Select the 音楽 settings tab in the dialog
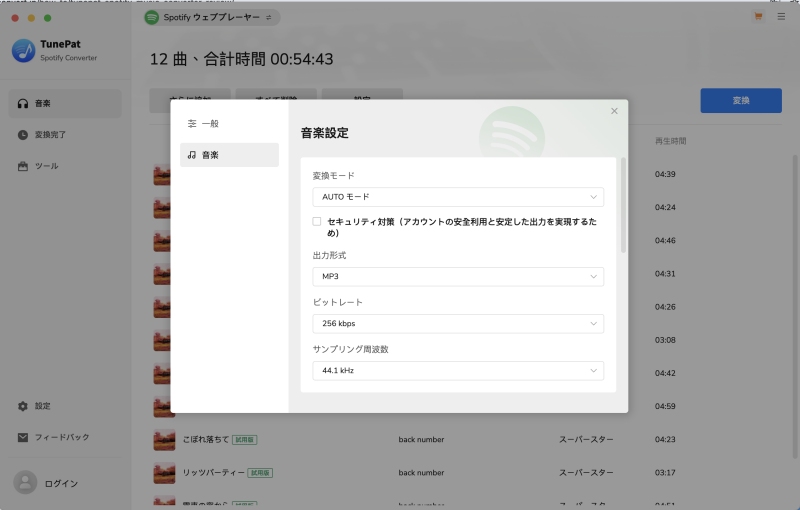Image resolution: width=800 pixels, height=510 pixels. 229,155
